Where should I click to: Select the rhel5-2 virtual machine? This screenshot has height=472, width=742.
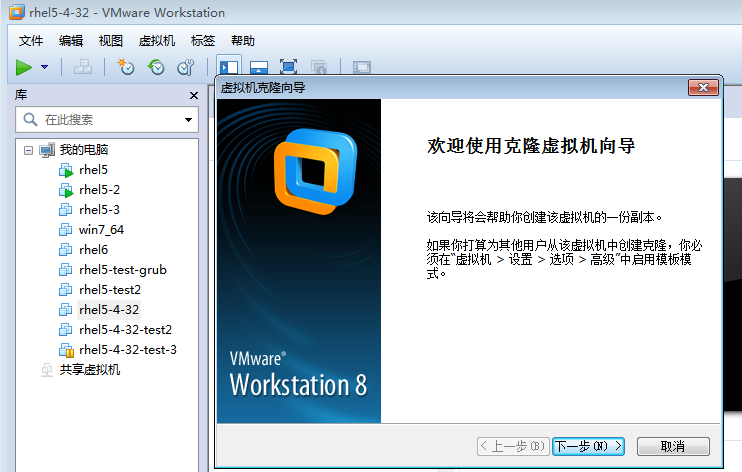tap(99, 190)
